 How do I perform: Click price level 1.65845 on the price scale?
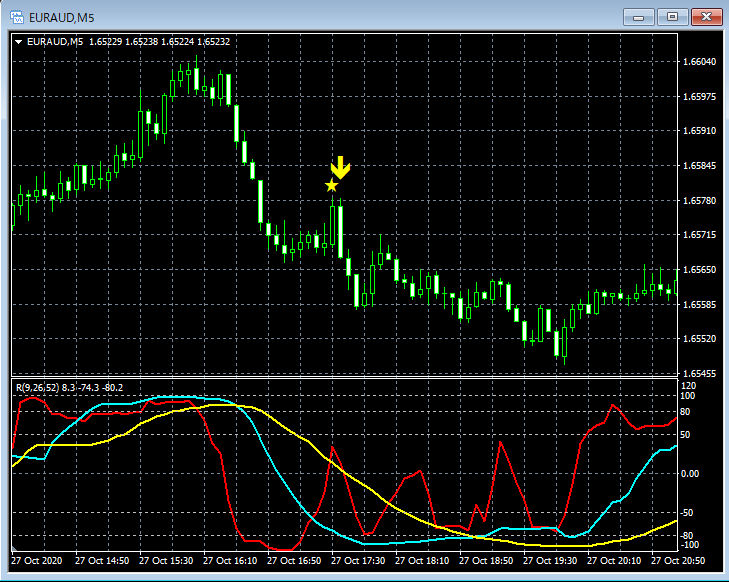pos(699,165)
